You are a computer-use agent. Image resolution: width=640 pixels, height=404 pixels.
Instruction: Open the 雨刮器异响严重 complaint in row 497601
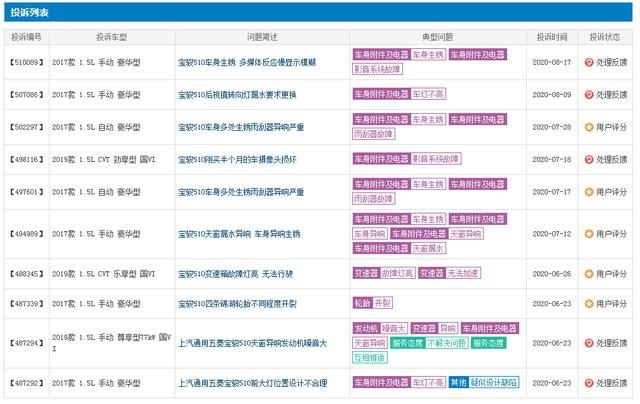241,192
